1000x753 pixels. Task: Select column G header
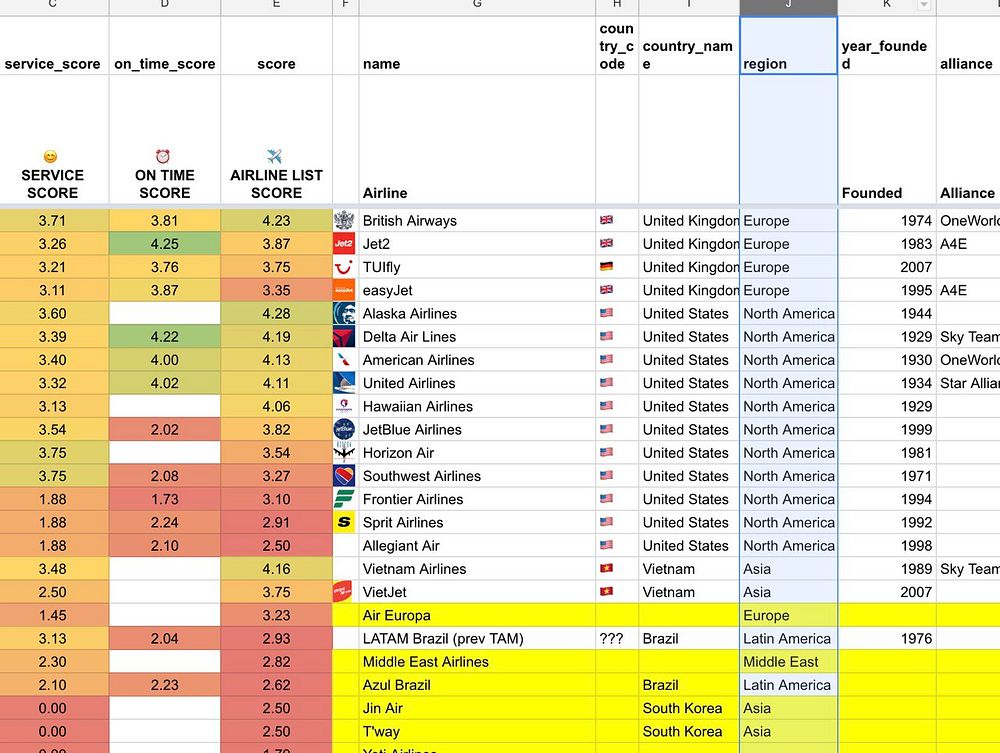click(x=477, y=7)
